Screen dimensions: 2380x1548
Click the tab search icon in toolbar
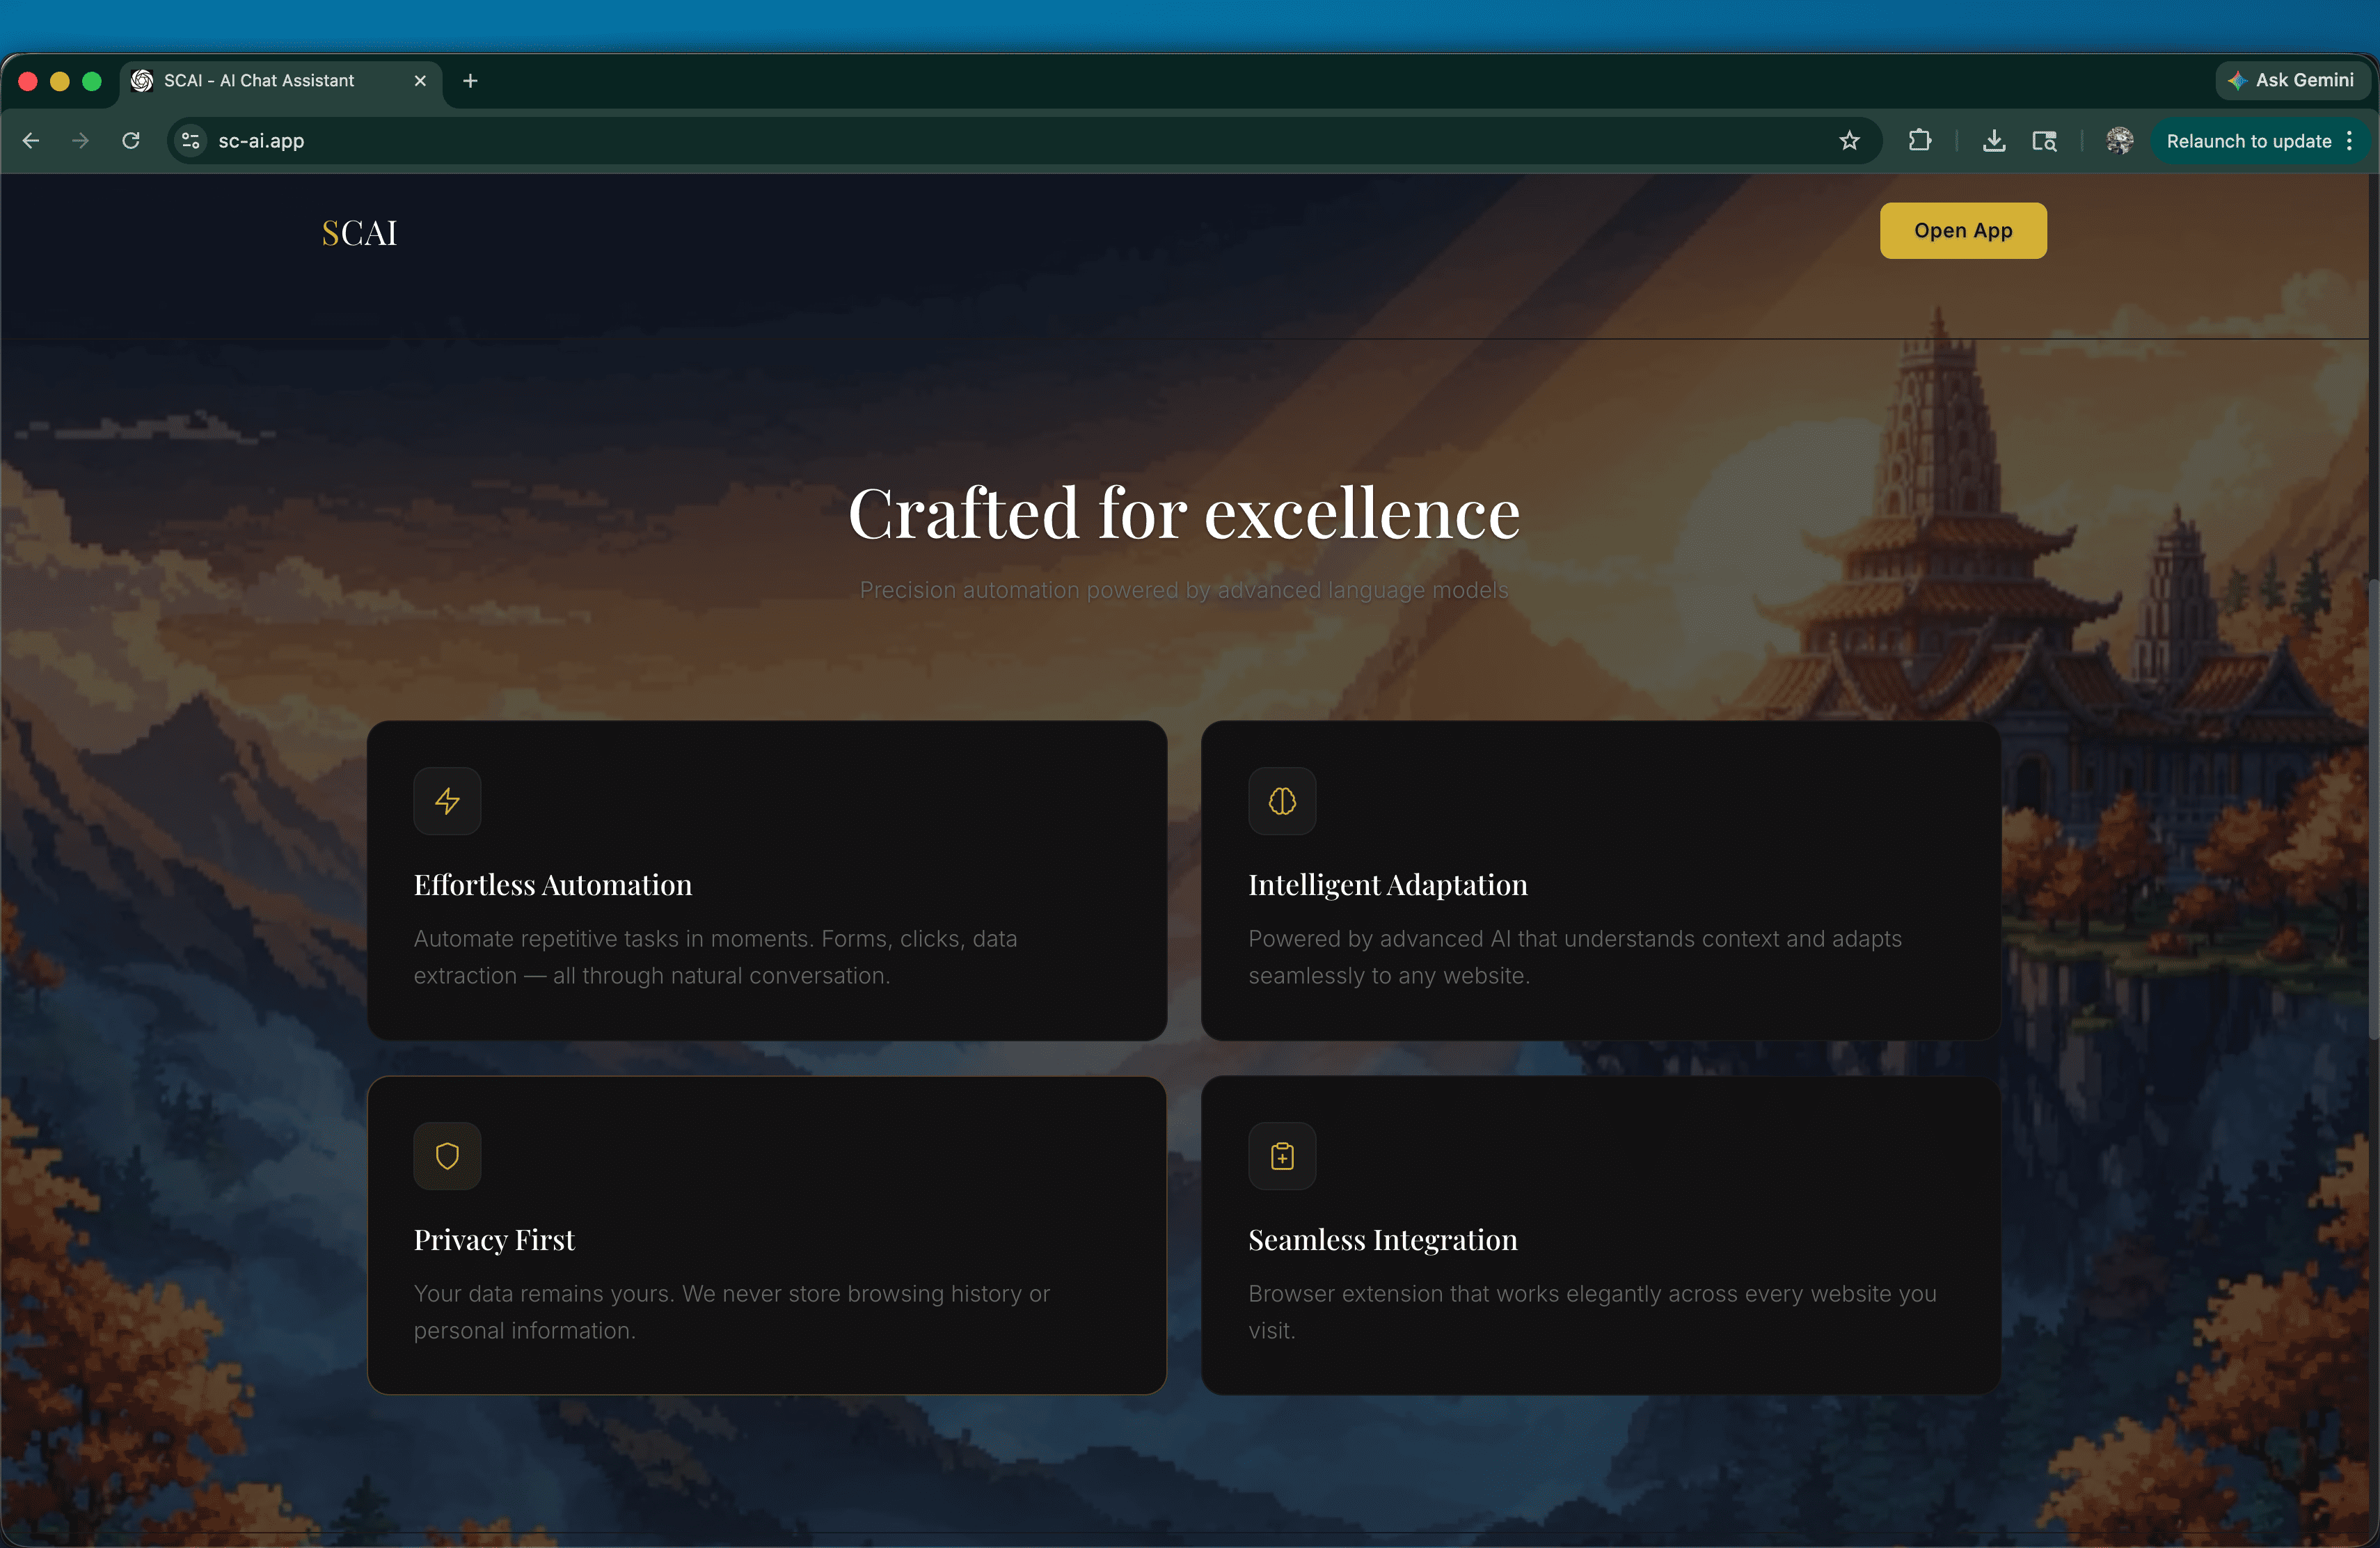[2044, 141]
